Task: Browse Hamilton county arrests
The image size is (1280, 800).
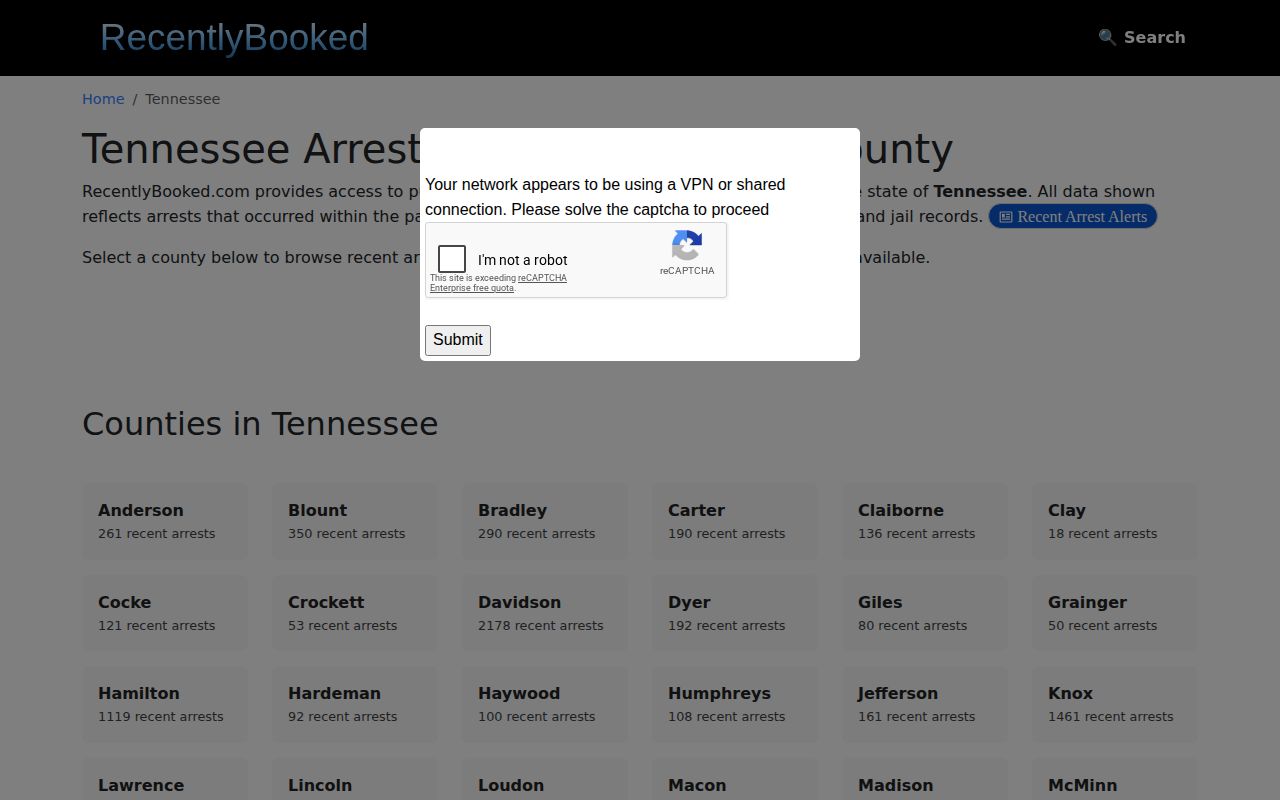Action: coord(165,704)
